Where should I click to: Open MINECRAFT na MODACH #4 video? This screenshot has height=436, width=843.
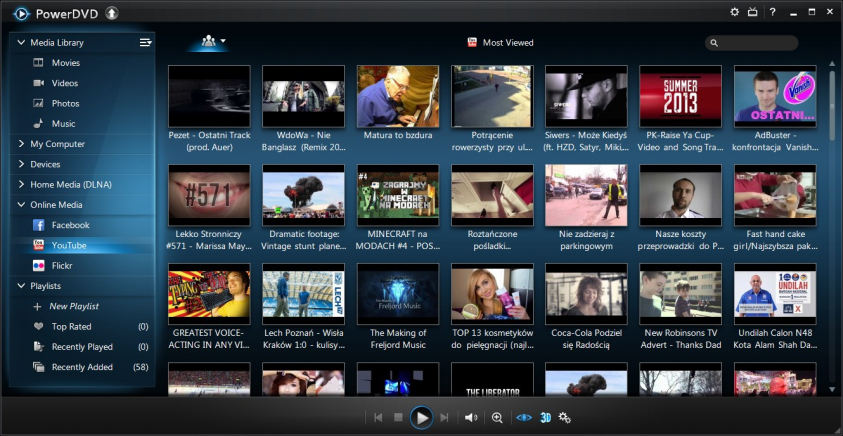tap(398, 195)
